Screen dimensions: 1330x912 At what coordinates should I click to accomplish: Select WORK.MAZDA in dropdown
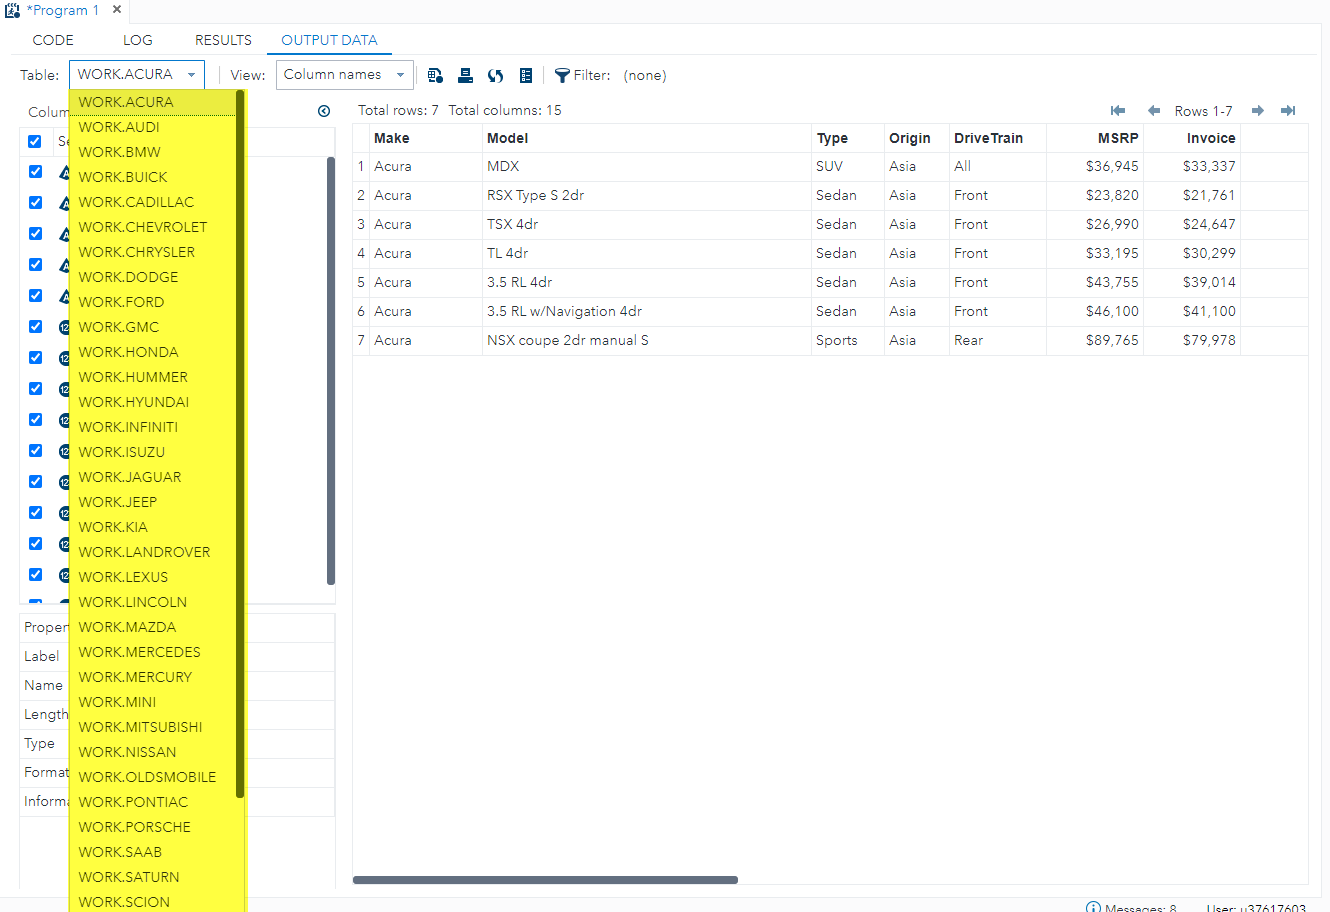pos(153,627)
